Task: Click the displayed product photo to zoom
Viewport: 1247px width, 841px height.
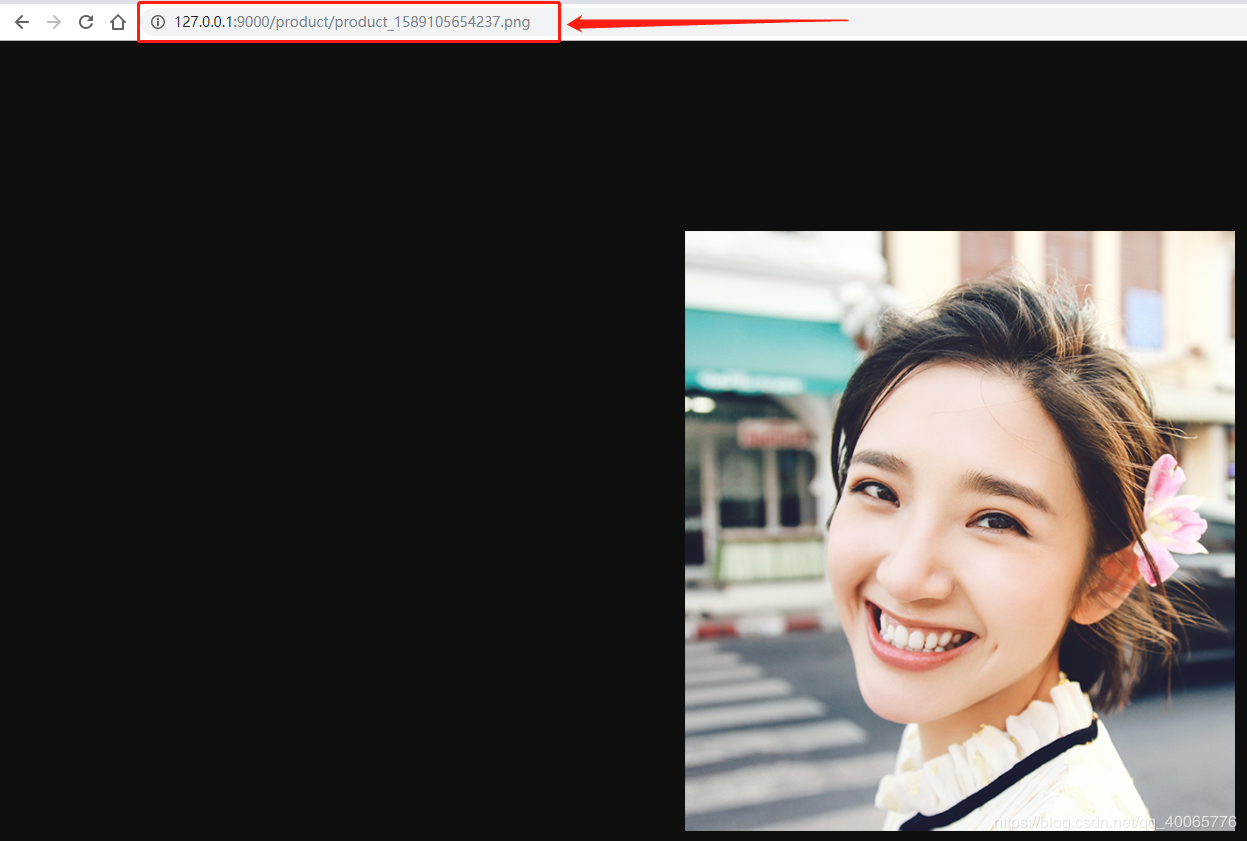Action: [960, 530]
